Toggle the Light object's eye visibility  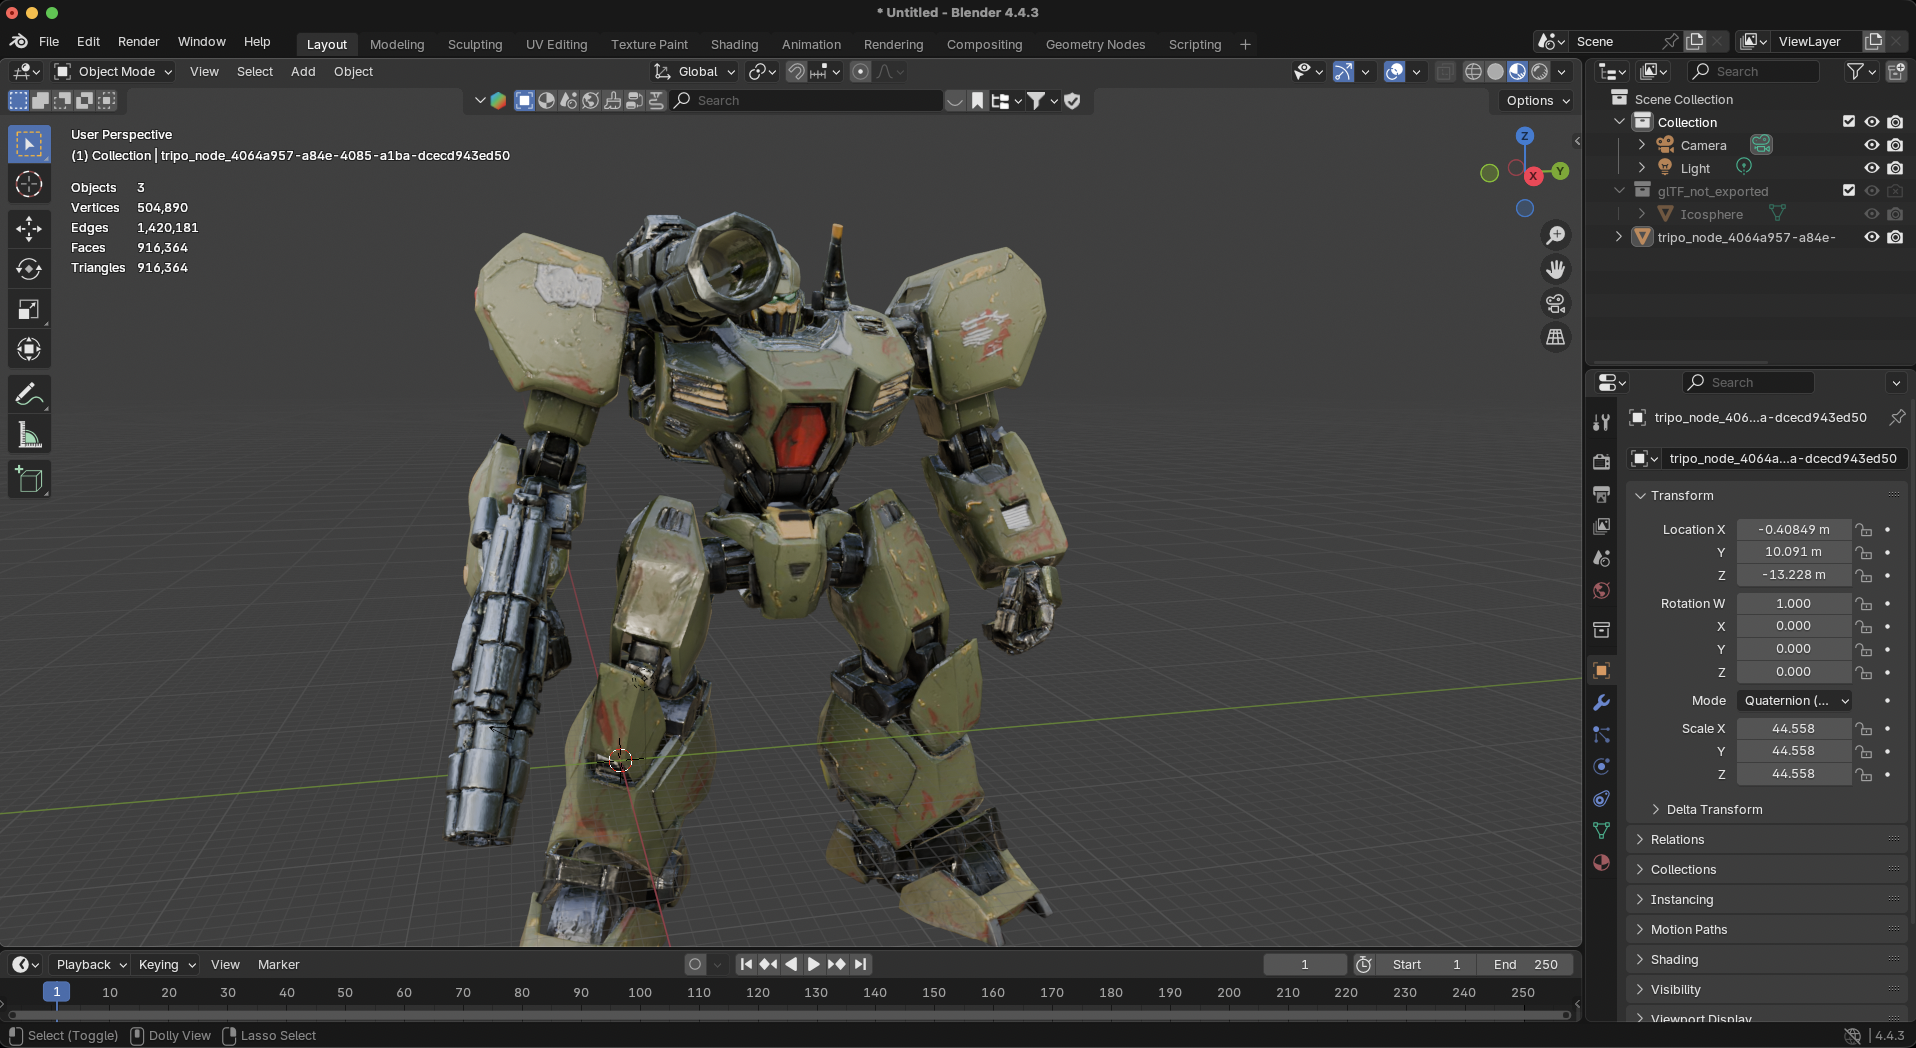(1871, 168)
